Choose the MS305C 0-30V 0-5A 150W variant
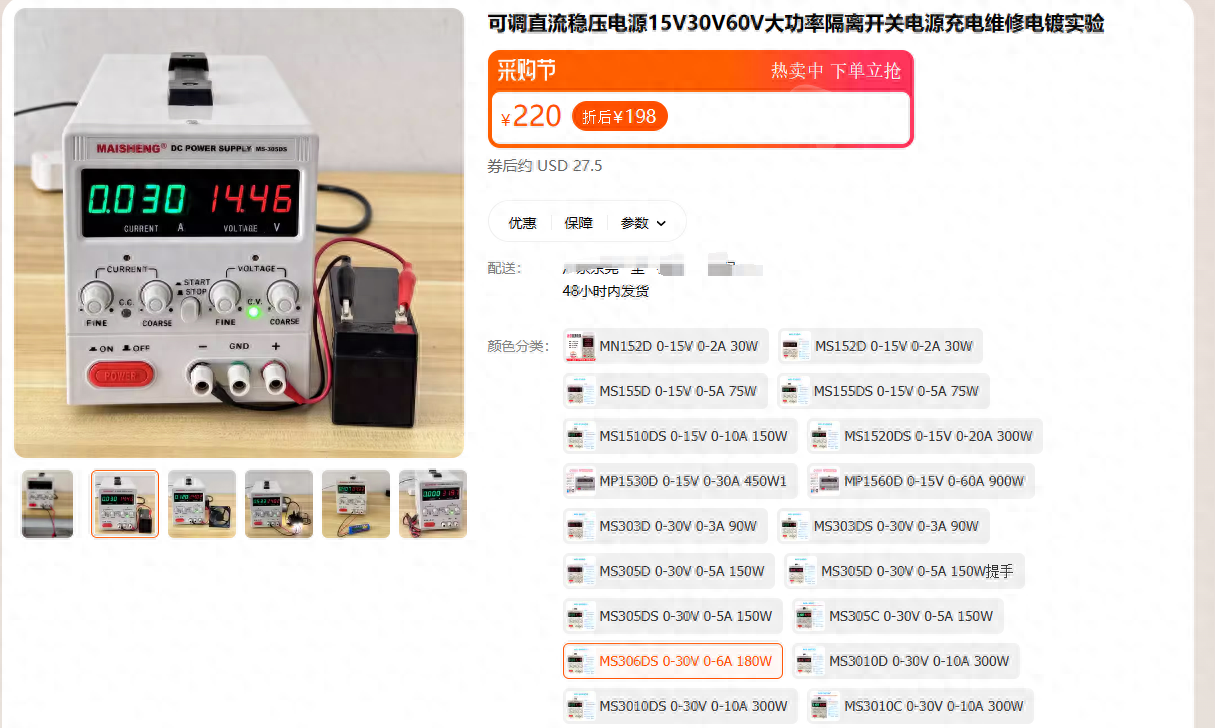Screen dimensions: 1215x728 (x=898, y=616)
